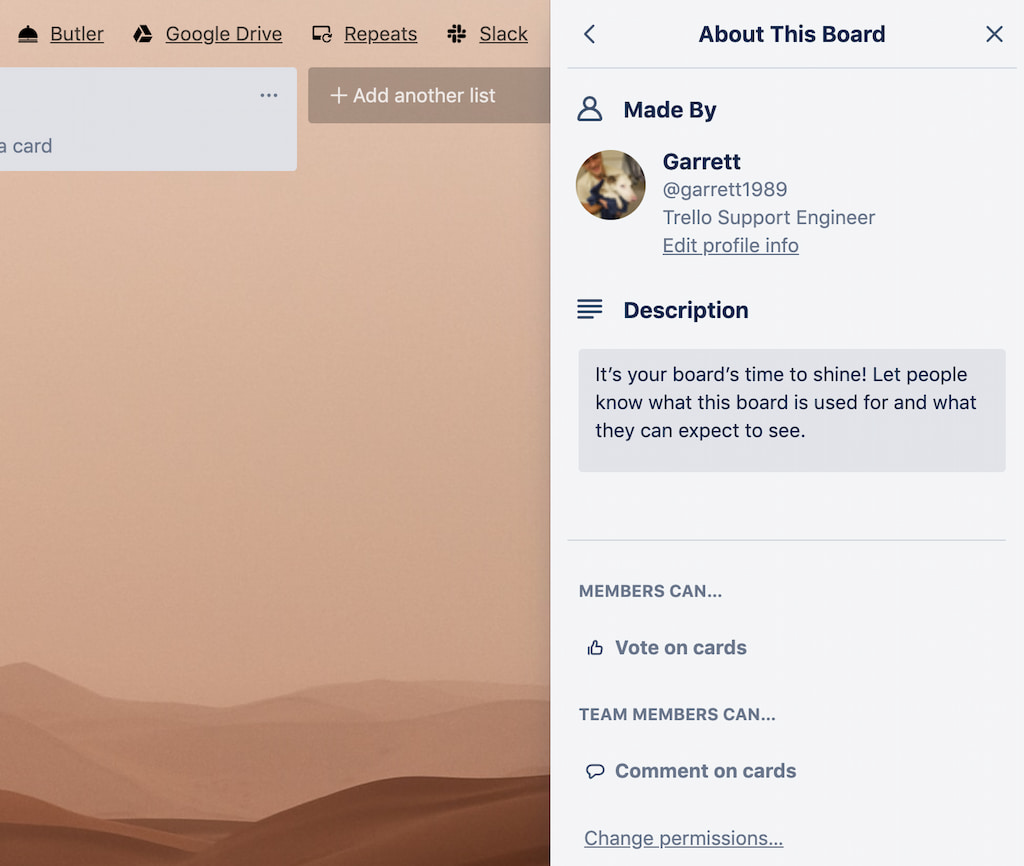Collapse the About This Board panel with X
The image size is (1024, 866).
[994, 34]
